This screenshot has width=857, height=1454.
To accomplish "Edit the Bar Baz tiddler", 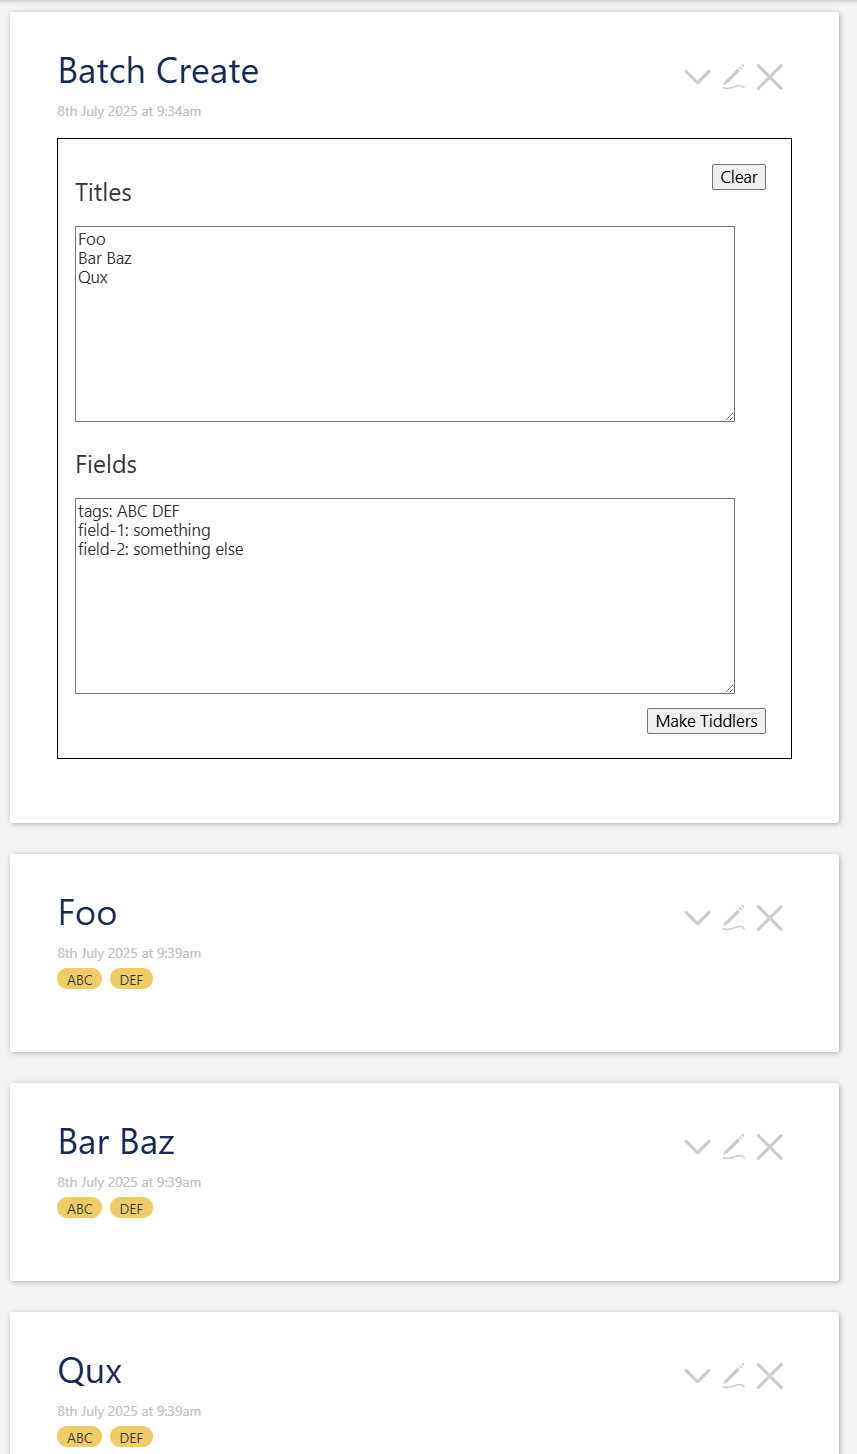I will 734,1147.
